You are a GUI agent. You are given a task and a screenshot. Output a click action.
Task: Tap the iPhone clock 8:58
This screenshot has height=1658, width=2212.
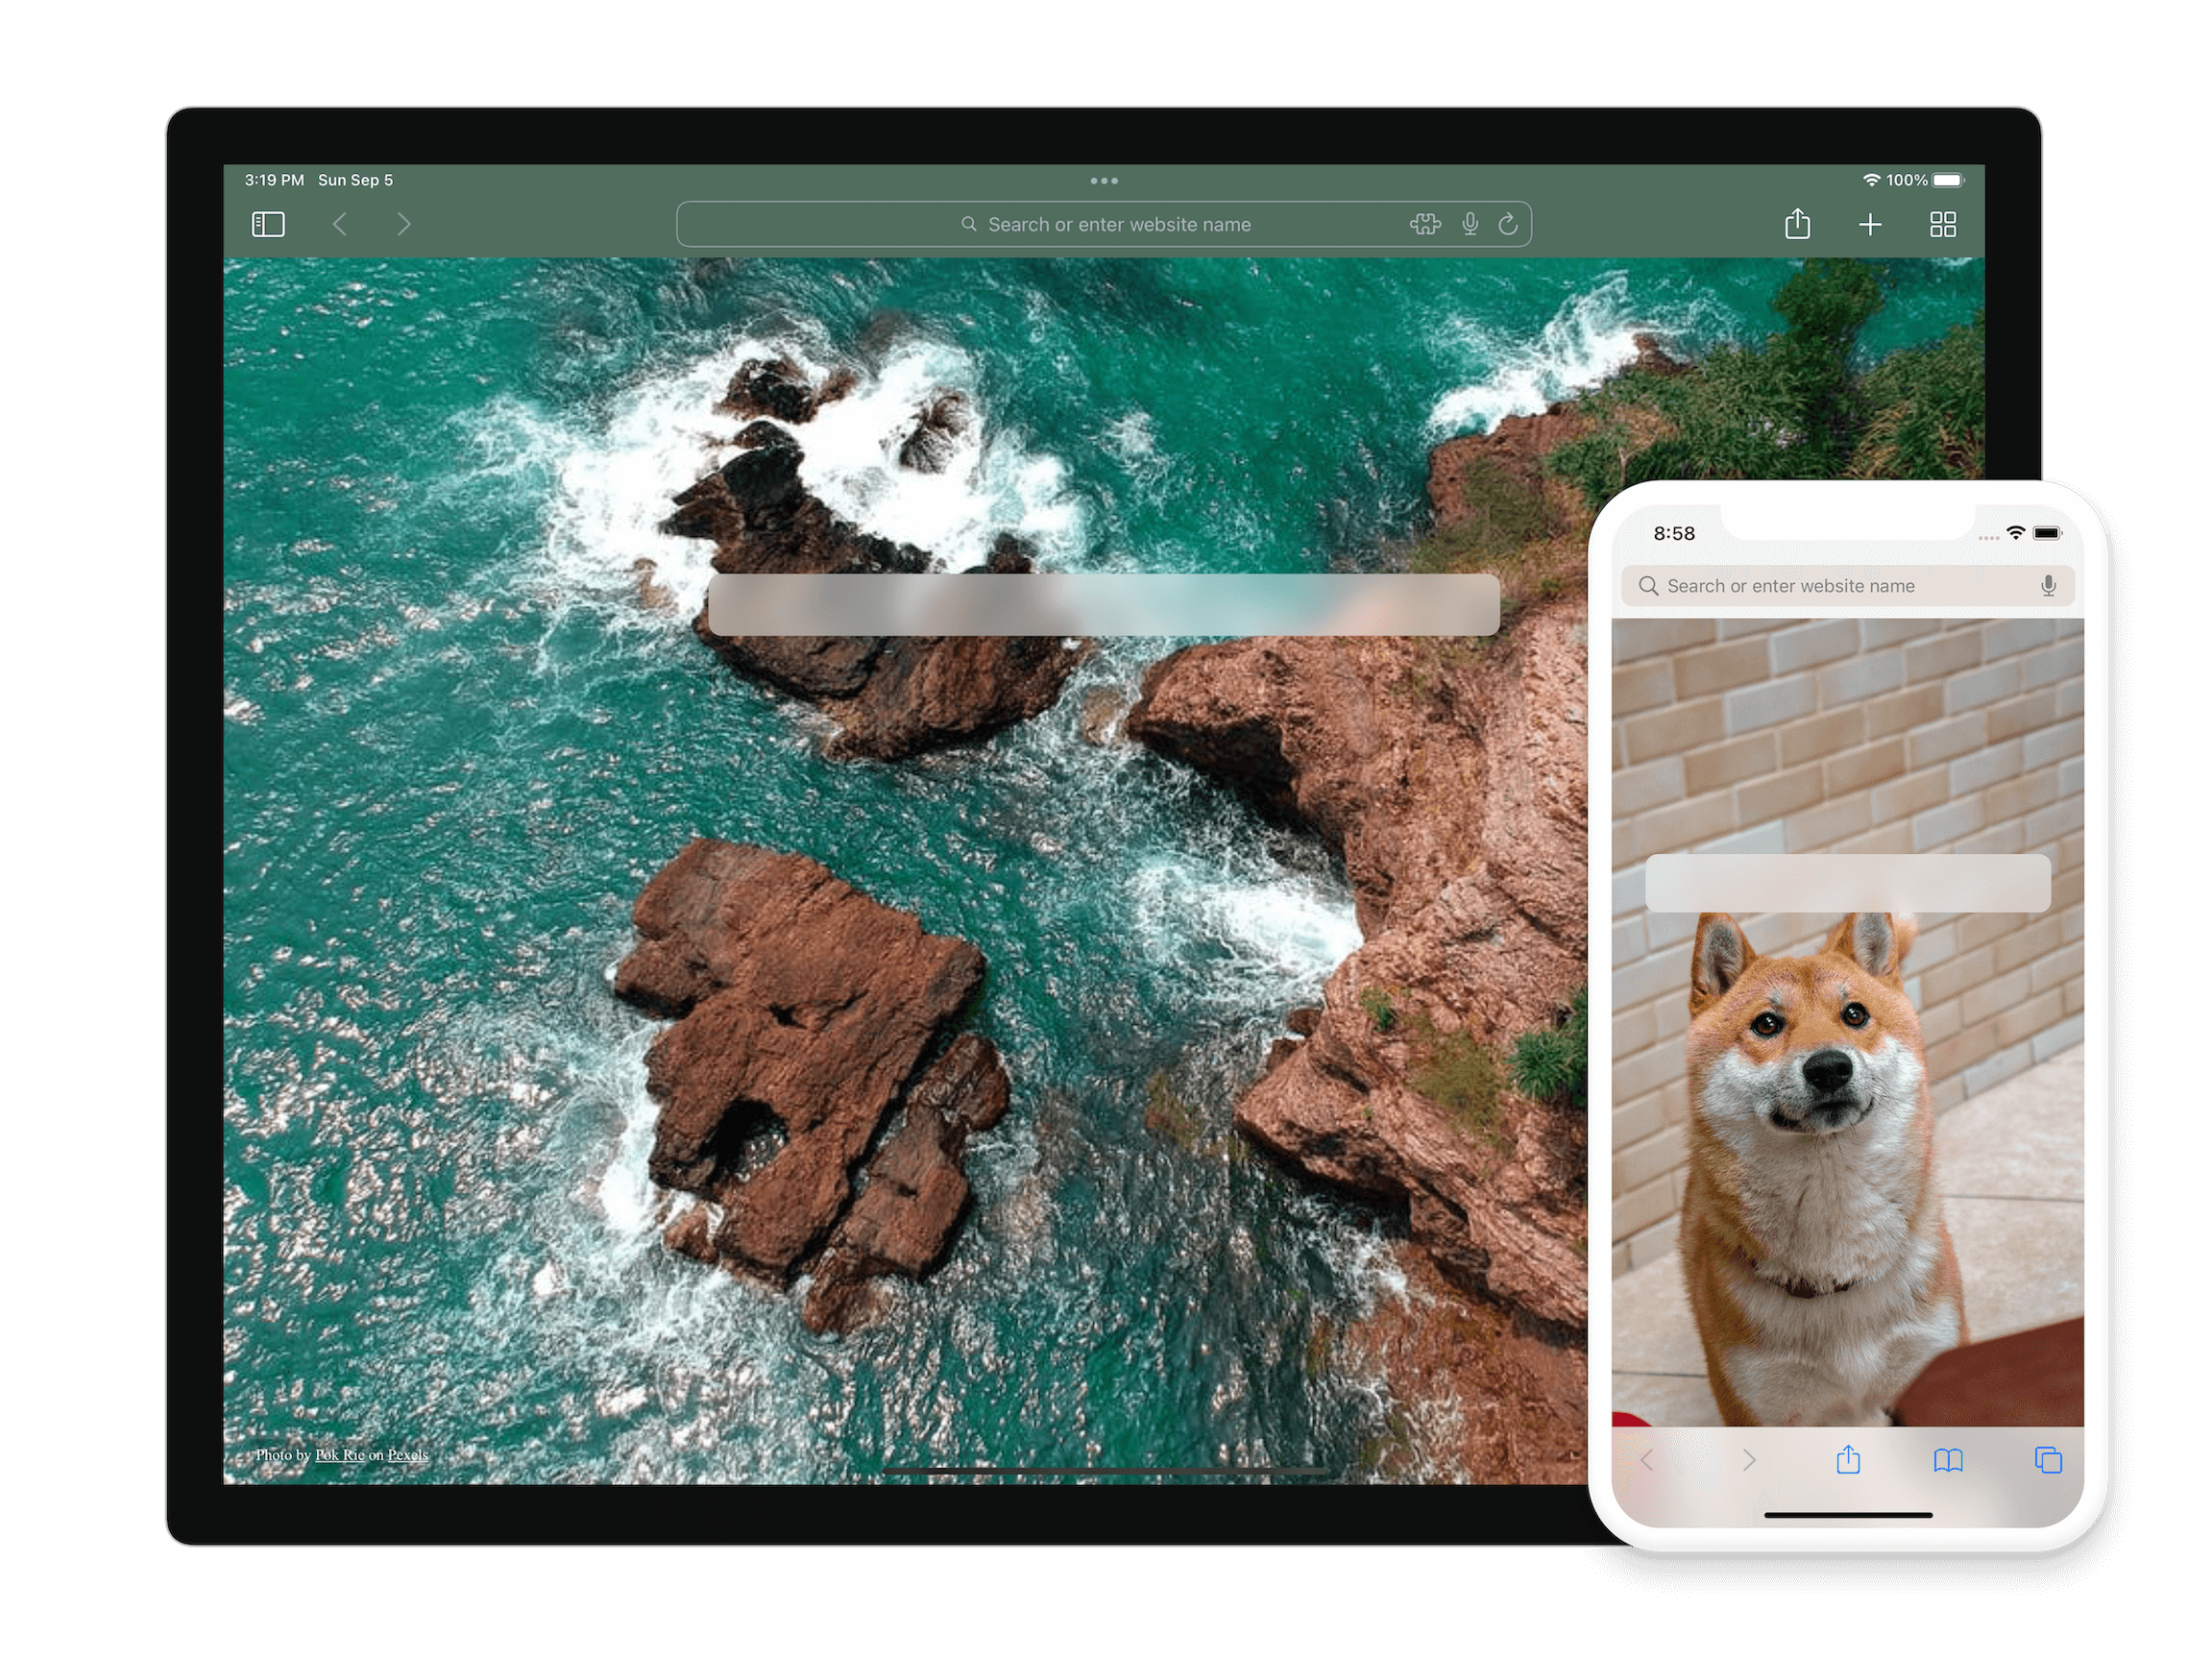[1674, 533]
